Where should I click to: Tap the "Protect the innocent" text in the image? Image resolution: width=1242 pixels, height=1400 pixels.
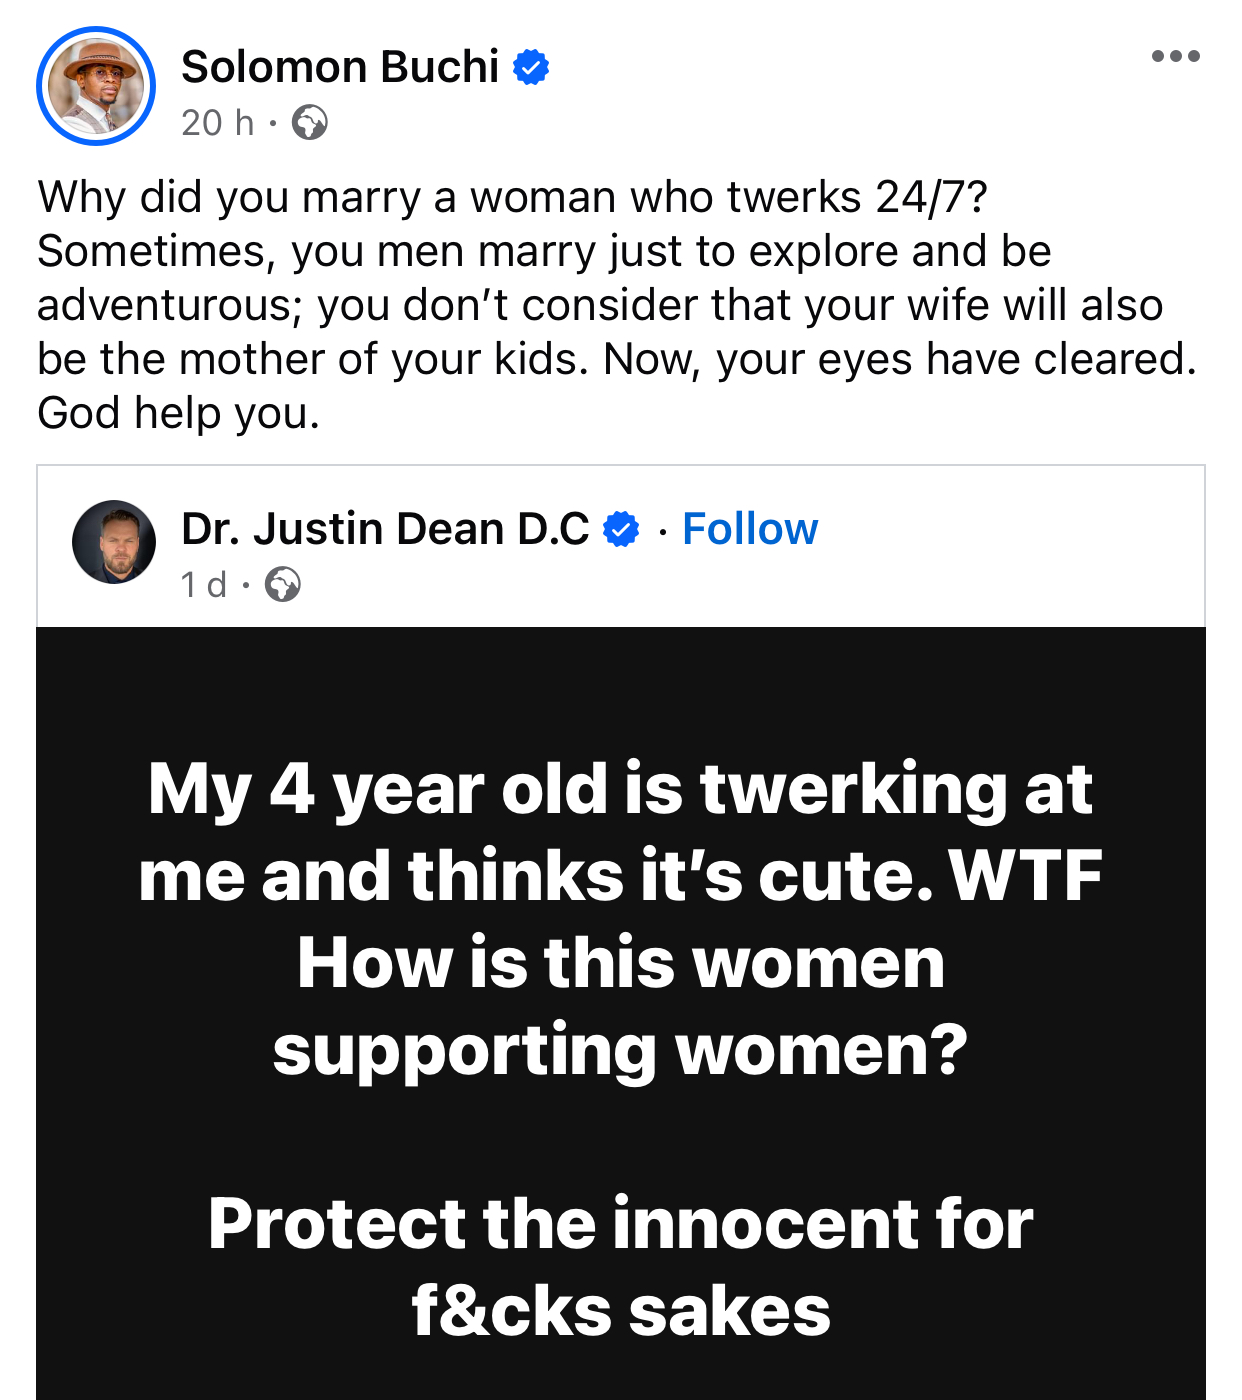[x=620, y=1224]
